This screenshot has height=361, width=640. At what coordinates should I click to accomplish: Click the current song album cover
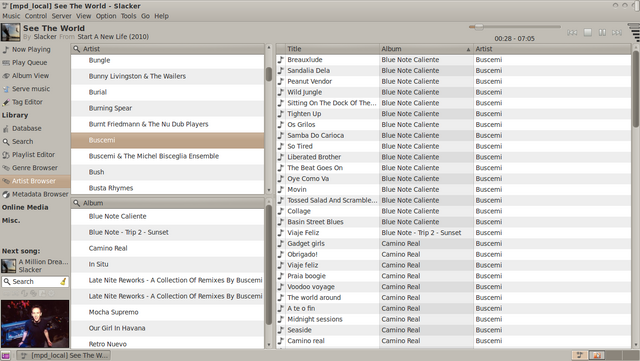click(11, 32)
